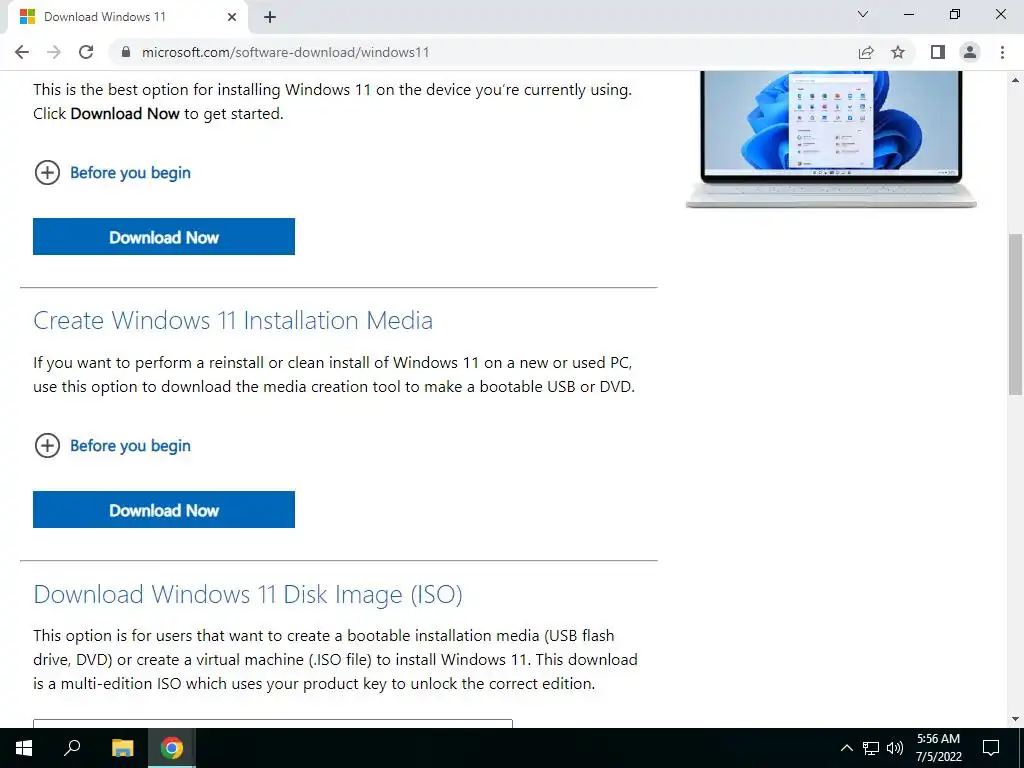Open File Explorer from taskbar
Image resolution: width=1024 pixels, height=768 pixels.
tap(122, 748)
